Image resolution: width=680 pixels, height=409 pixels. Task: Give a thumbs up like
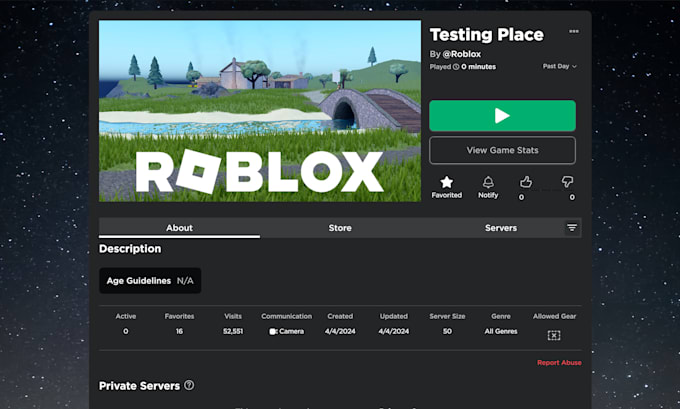(526, 182)
